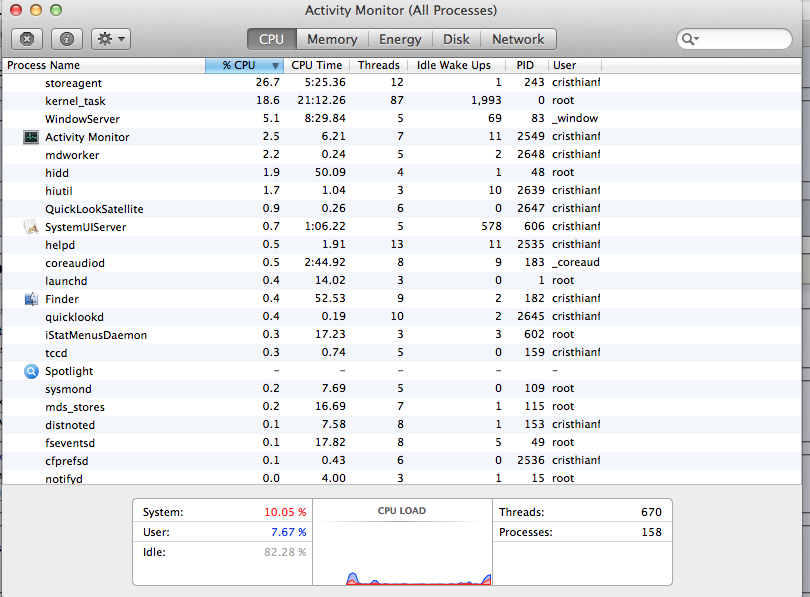Click kernel_task's 1,993 idle wake ups
Image resolution: width=810 pixels, height=597 pixels.
486,100
